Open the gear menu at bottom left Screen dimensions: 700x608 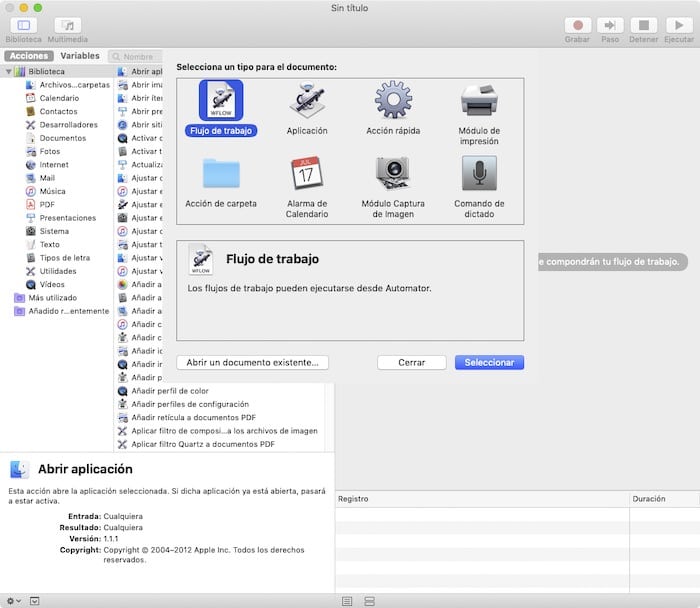12,600
